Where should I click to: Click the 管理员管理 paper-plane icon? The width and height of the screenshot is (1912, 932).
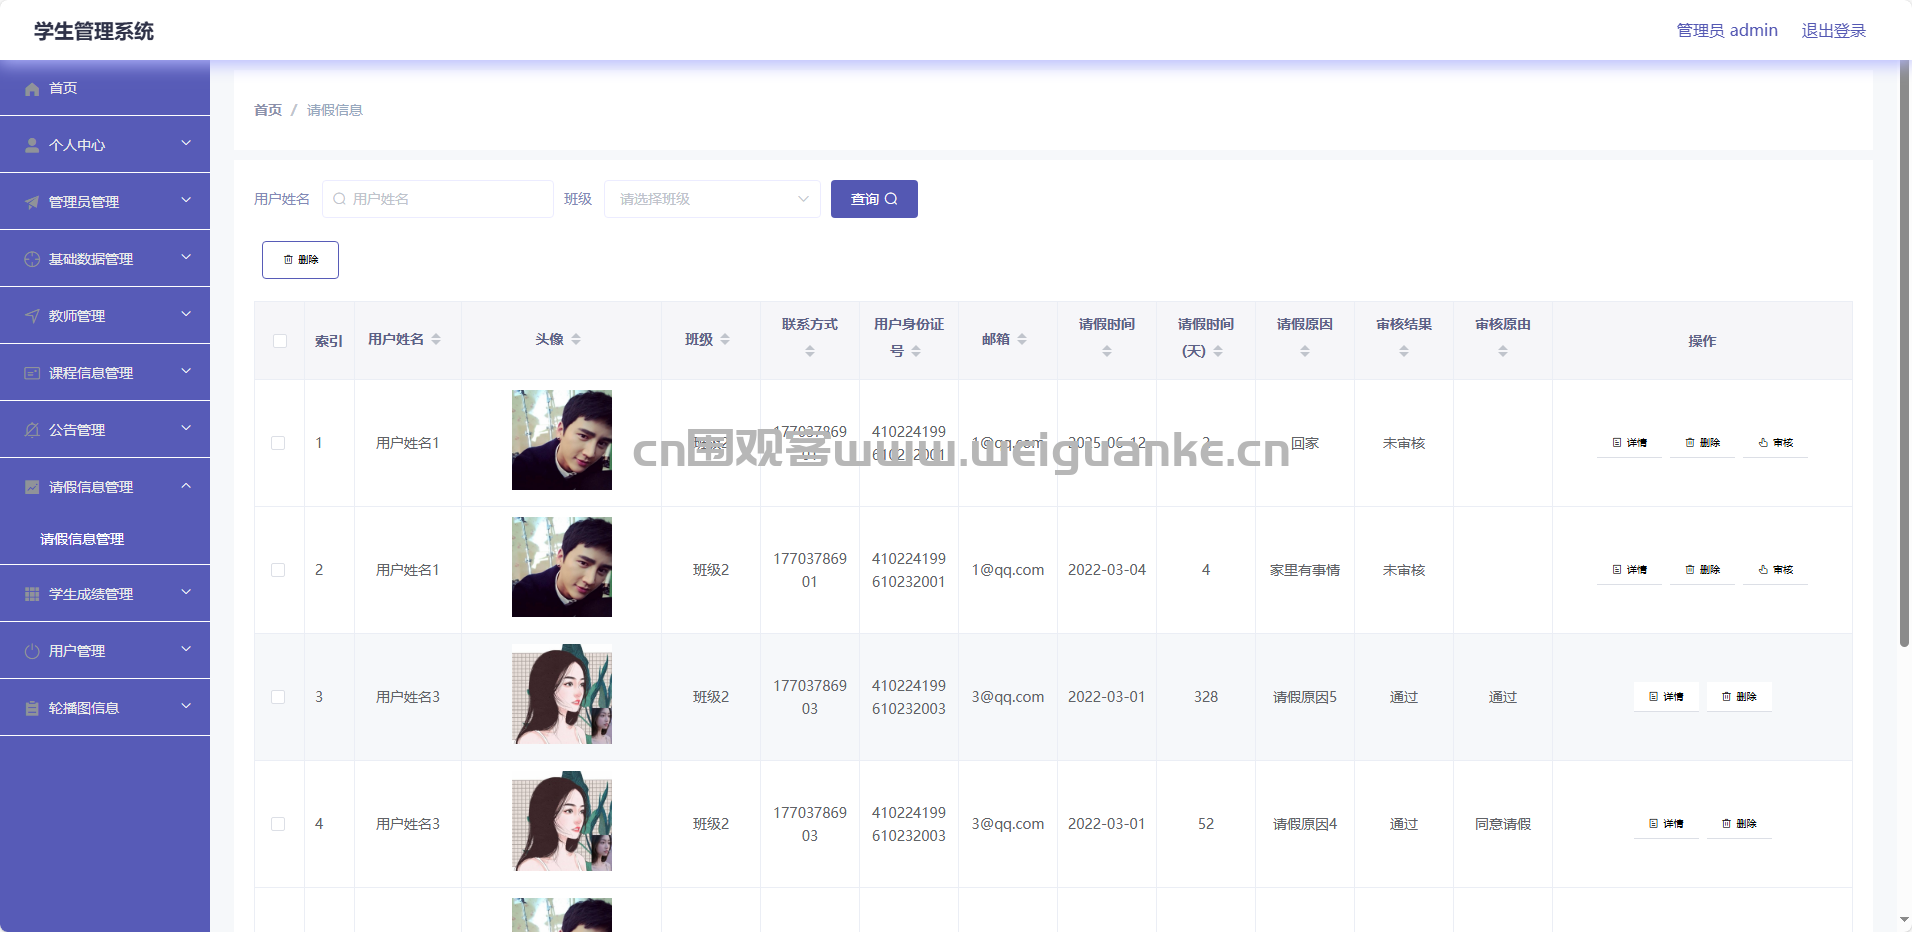32,202
